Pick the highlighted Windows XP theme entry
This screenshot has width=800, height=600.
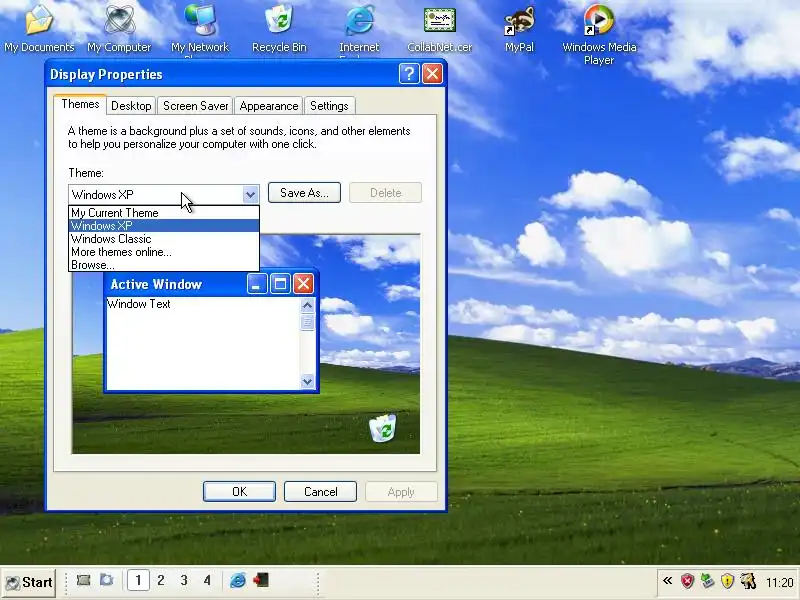tap(164, 226)
